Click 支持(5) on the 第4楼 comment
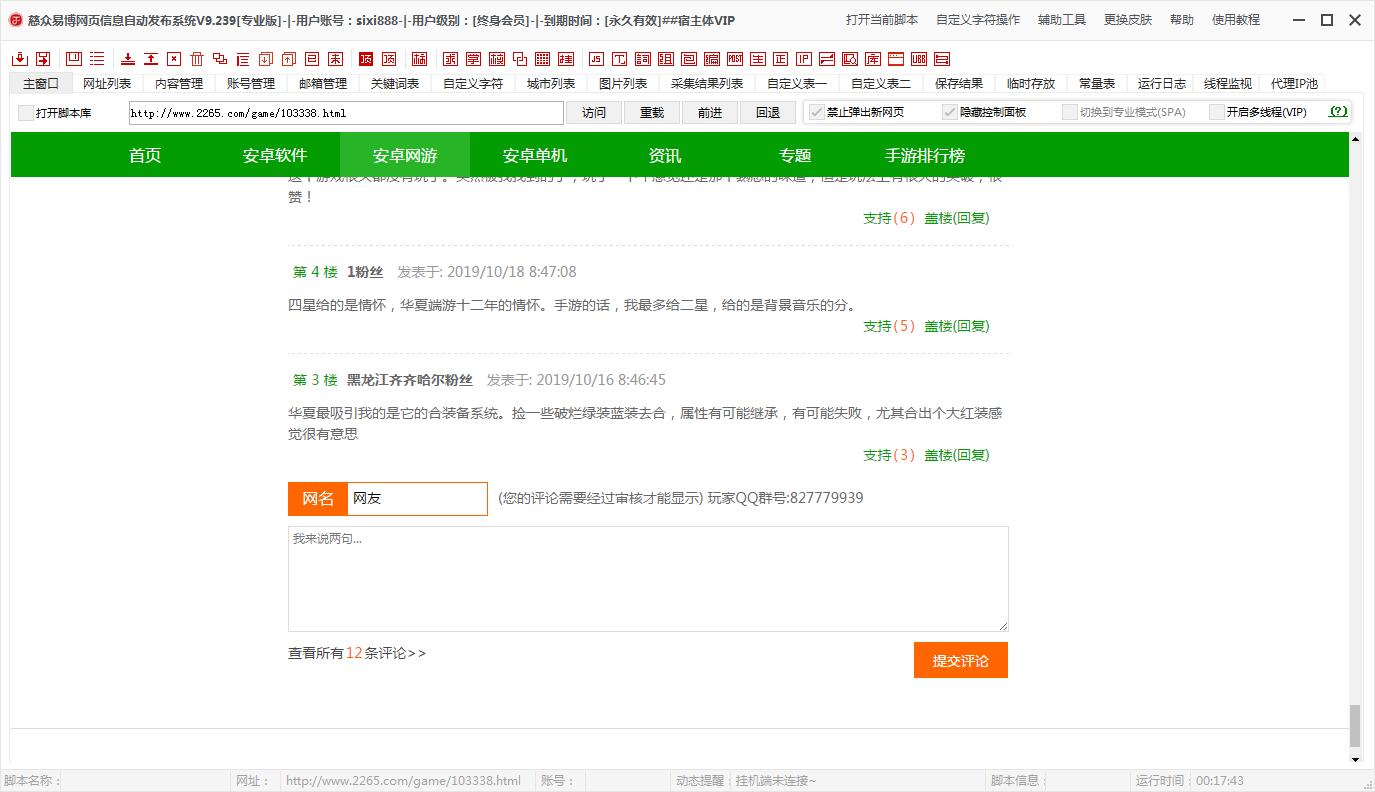Image resolution: width=1375 pixels, height=792 pixels. tap(889, 326)
